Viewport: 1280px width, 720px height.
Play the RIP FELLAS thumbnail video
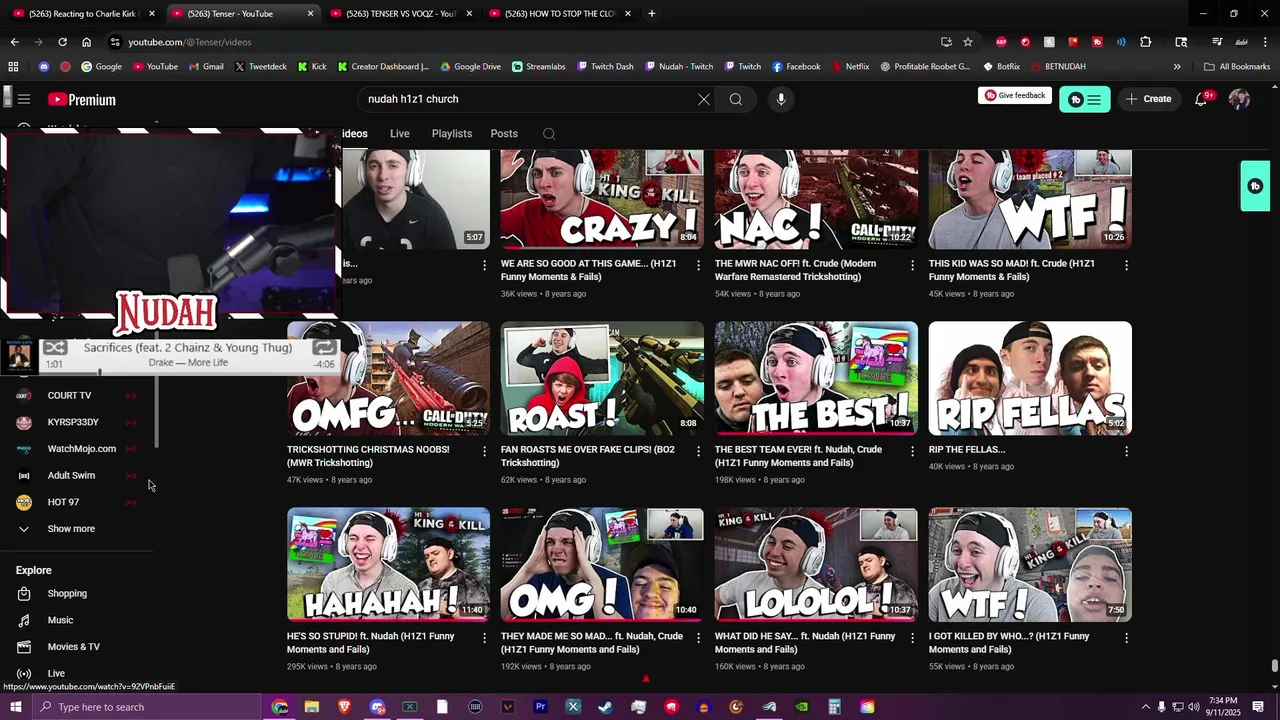coord(1030,378)
